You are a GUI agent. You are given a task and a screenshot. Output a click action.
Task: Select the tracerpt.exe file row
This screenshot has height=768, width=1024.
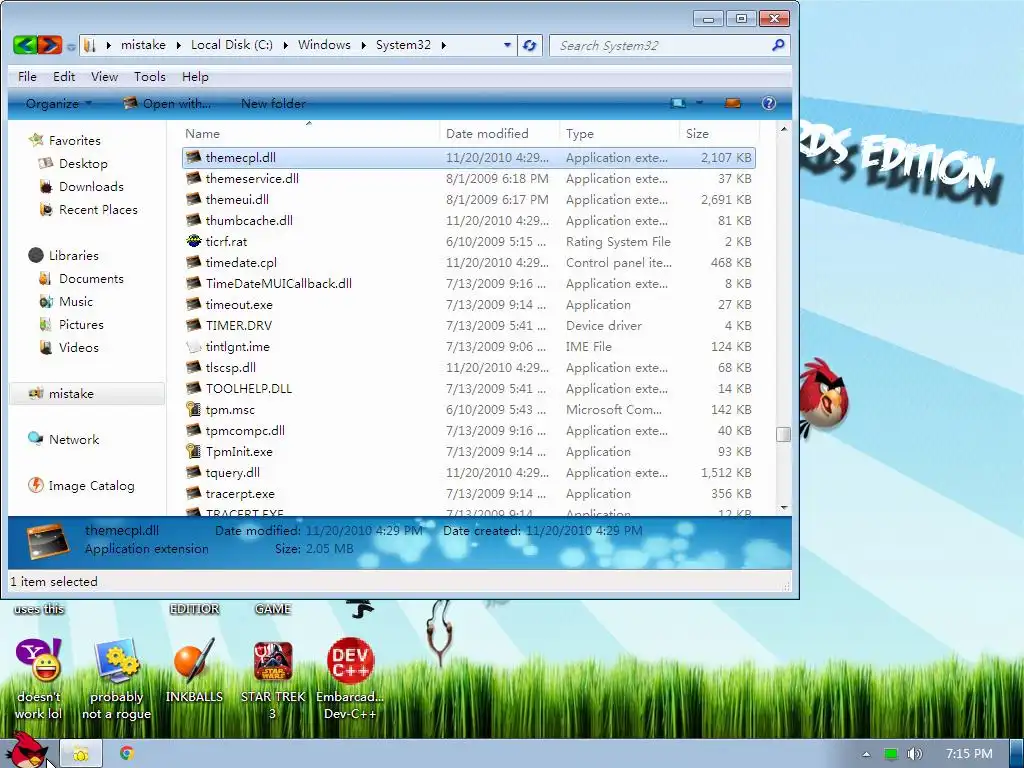(x=468, y=494)
